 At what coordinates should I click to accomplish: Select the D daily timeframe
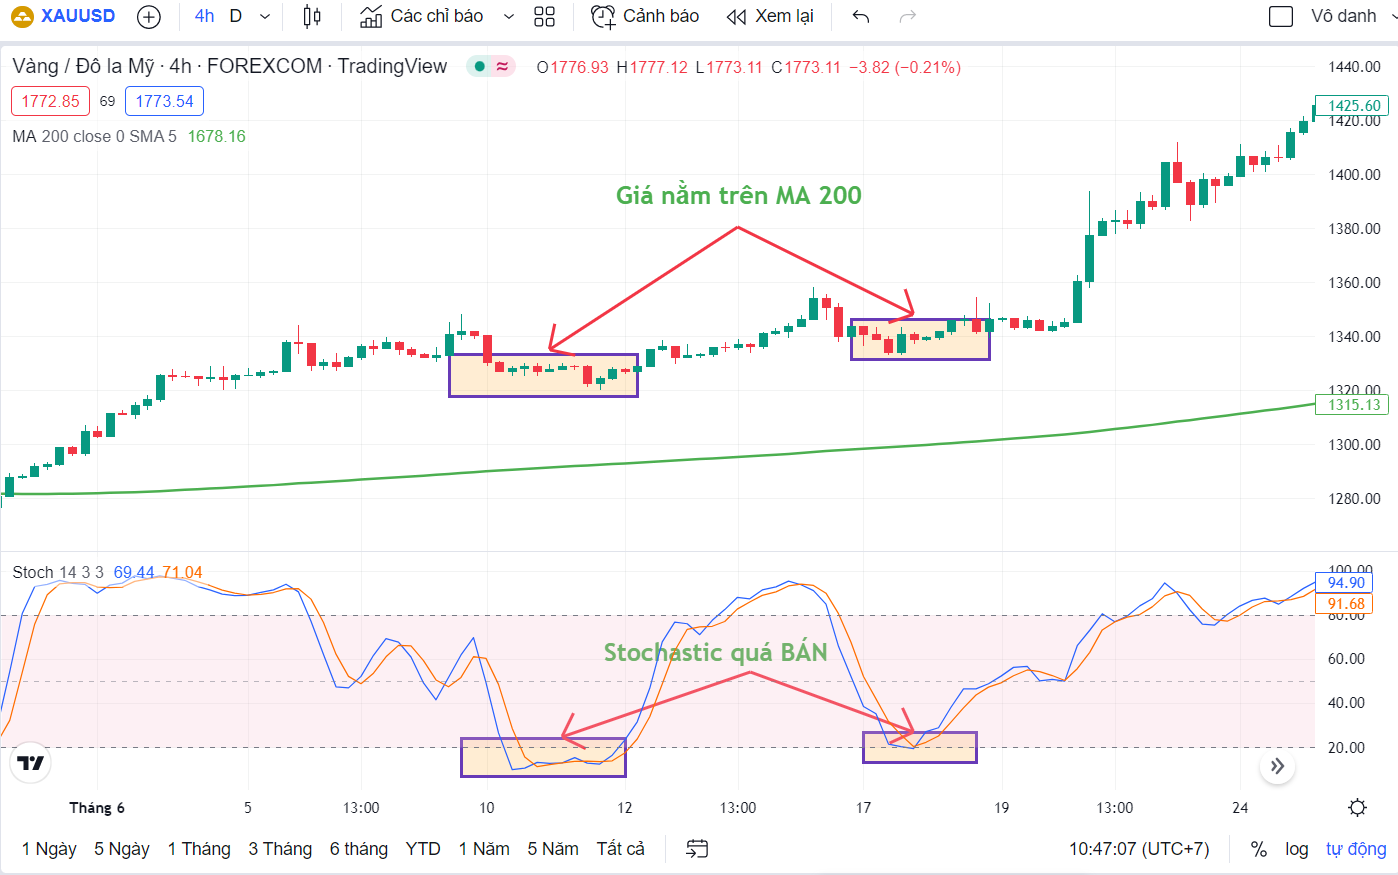236,16
